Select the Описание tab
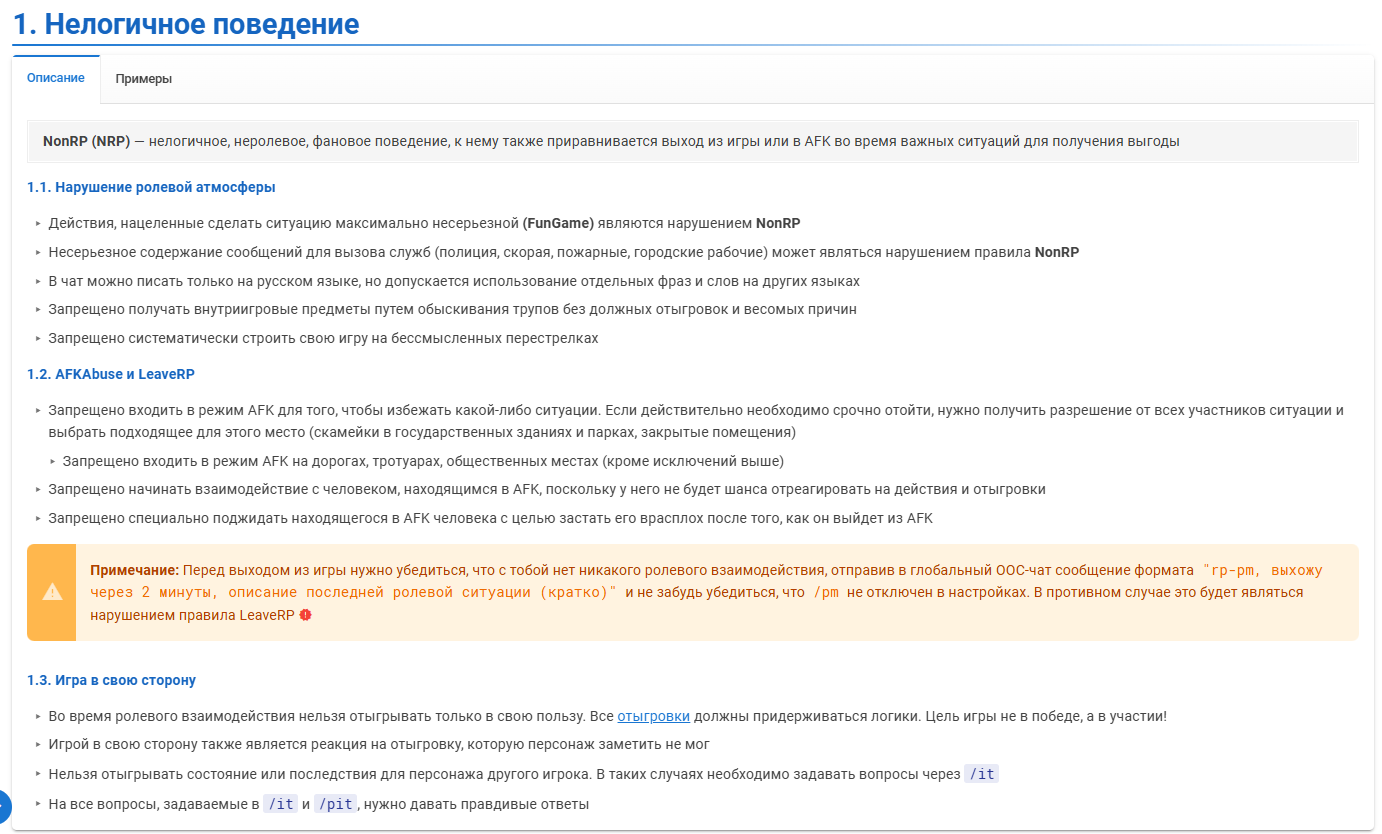Viewport: 1382px width, 834px height. pyautogui.click(x=56, y=78)
